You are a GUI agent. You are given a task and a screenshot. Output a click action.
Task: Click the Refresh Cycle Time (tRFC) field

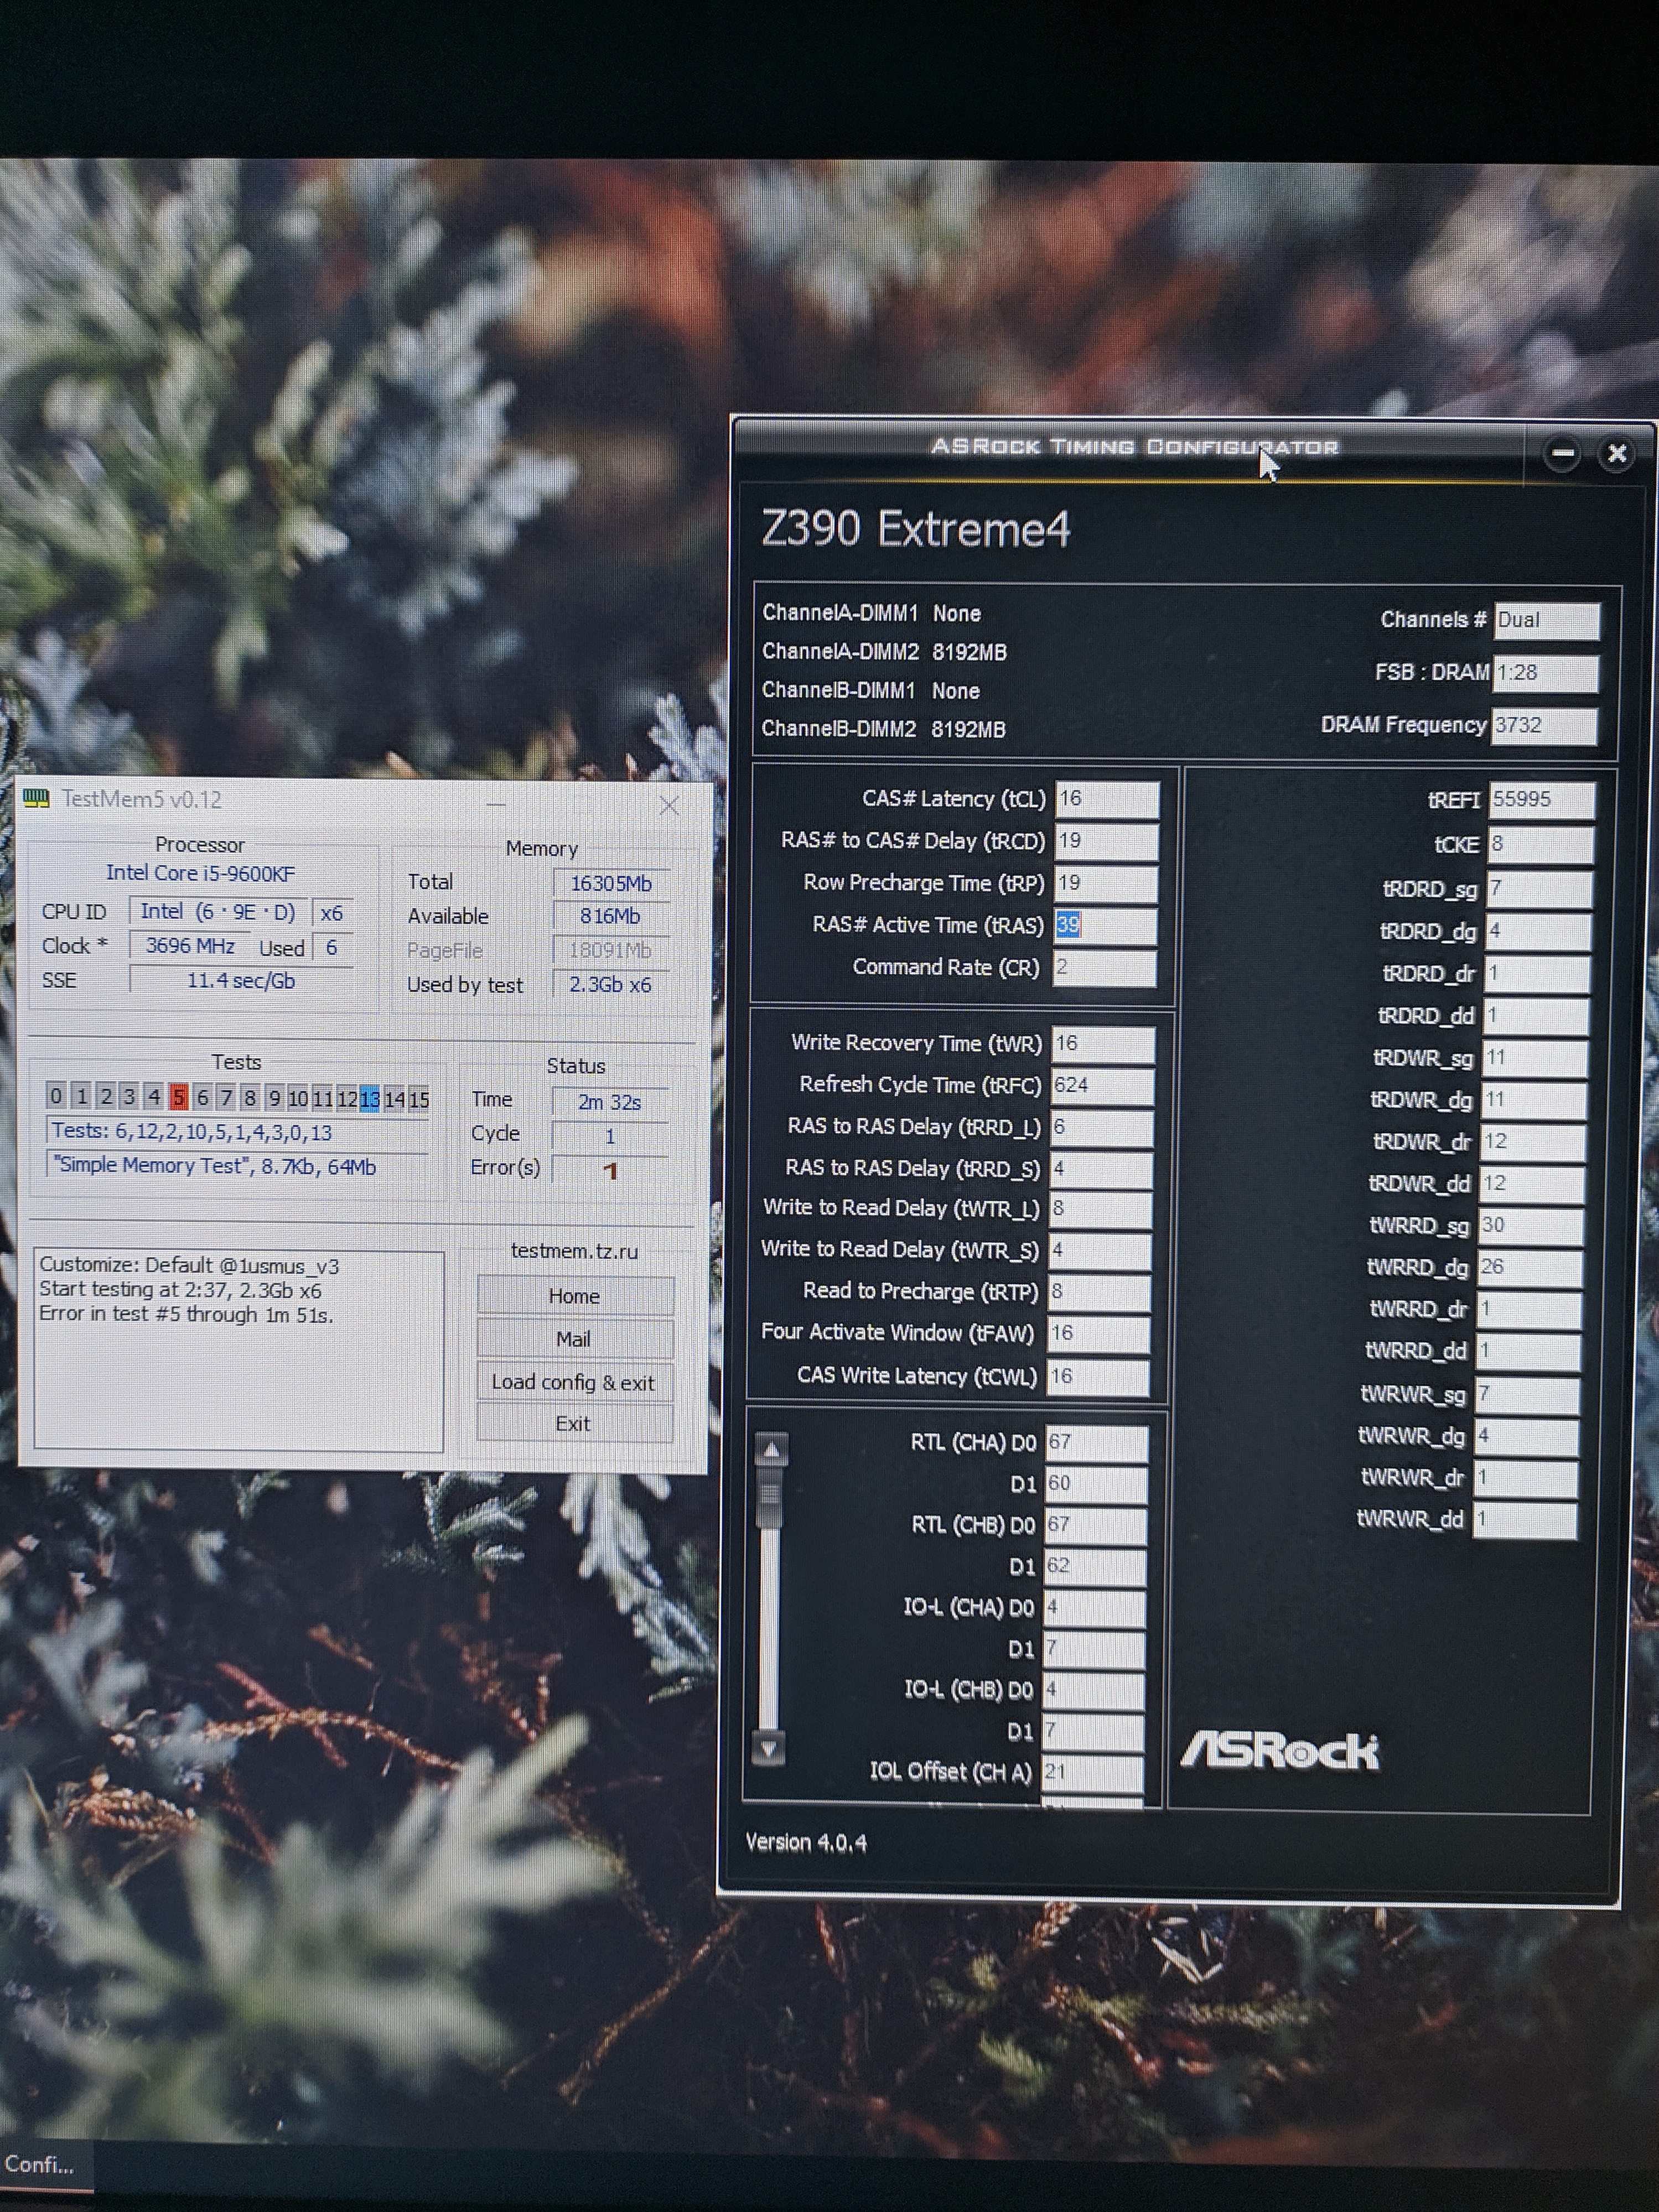pyautogui.click(x=1102, y=1085)
